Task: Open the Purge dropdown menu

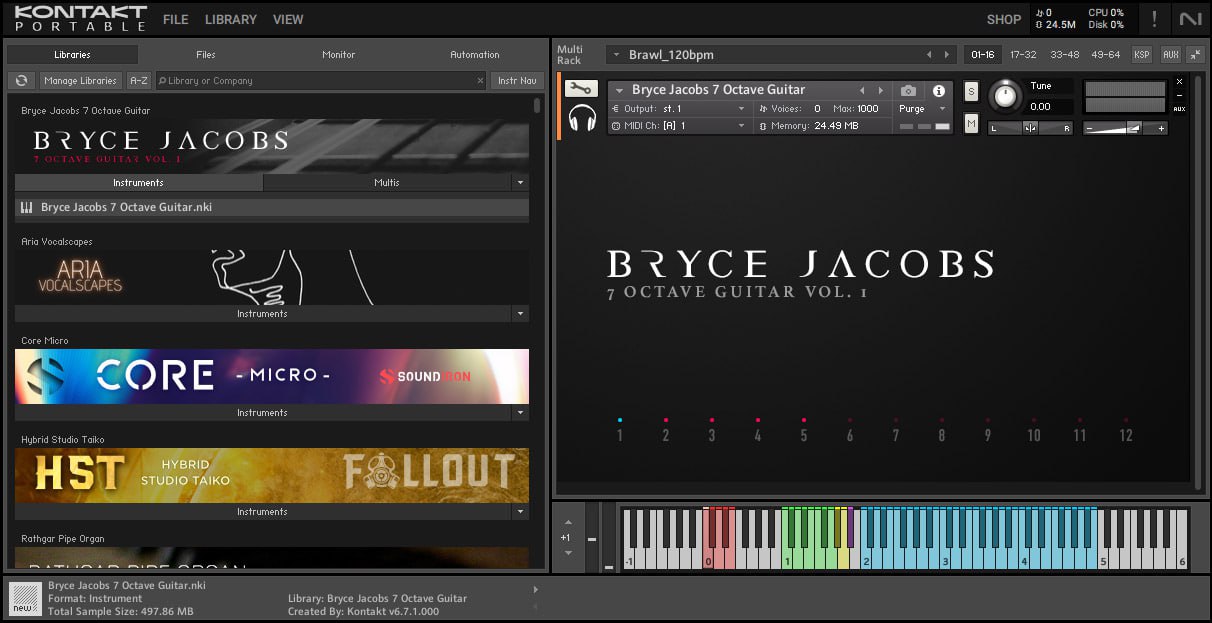Action: pos(942,109)
